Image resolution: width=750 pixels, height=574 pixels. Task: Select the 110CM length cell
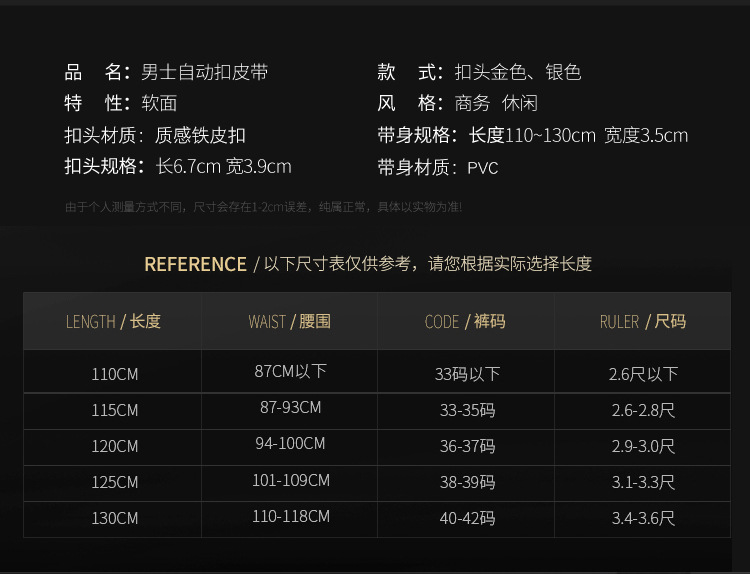tap(114, 375)
